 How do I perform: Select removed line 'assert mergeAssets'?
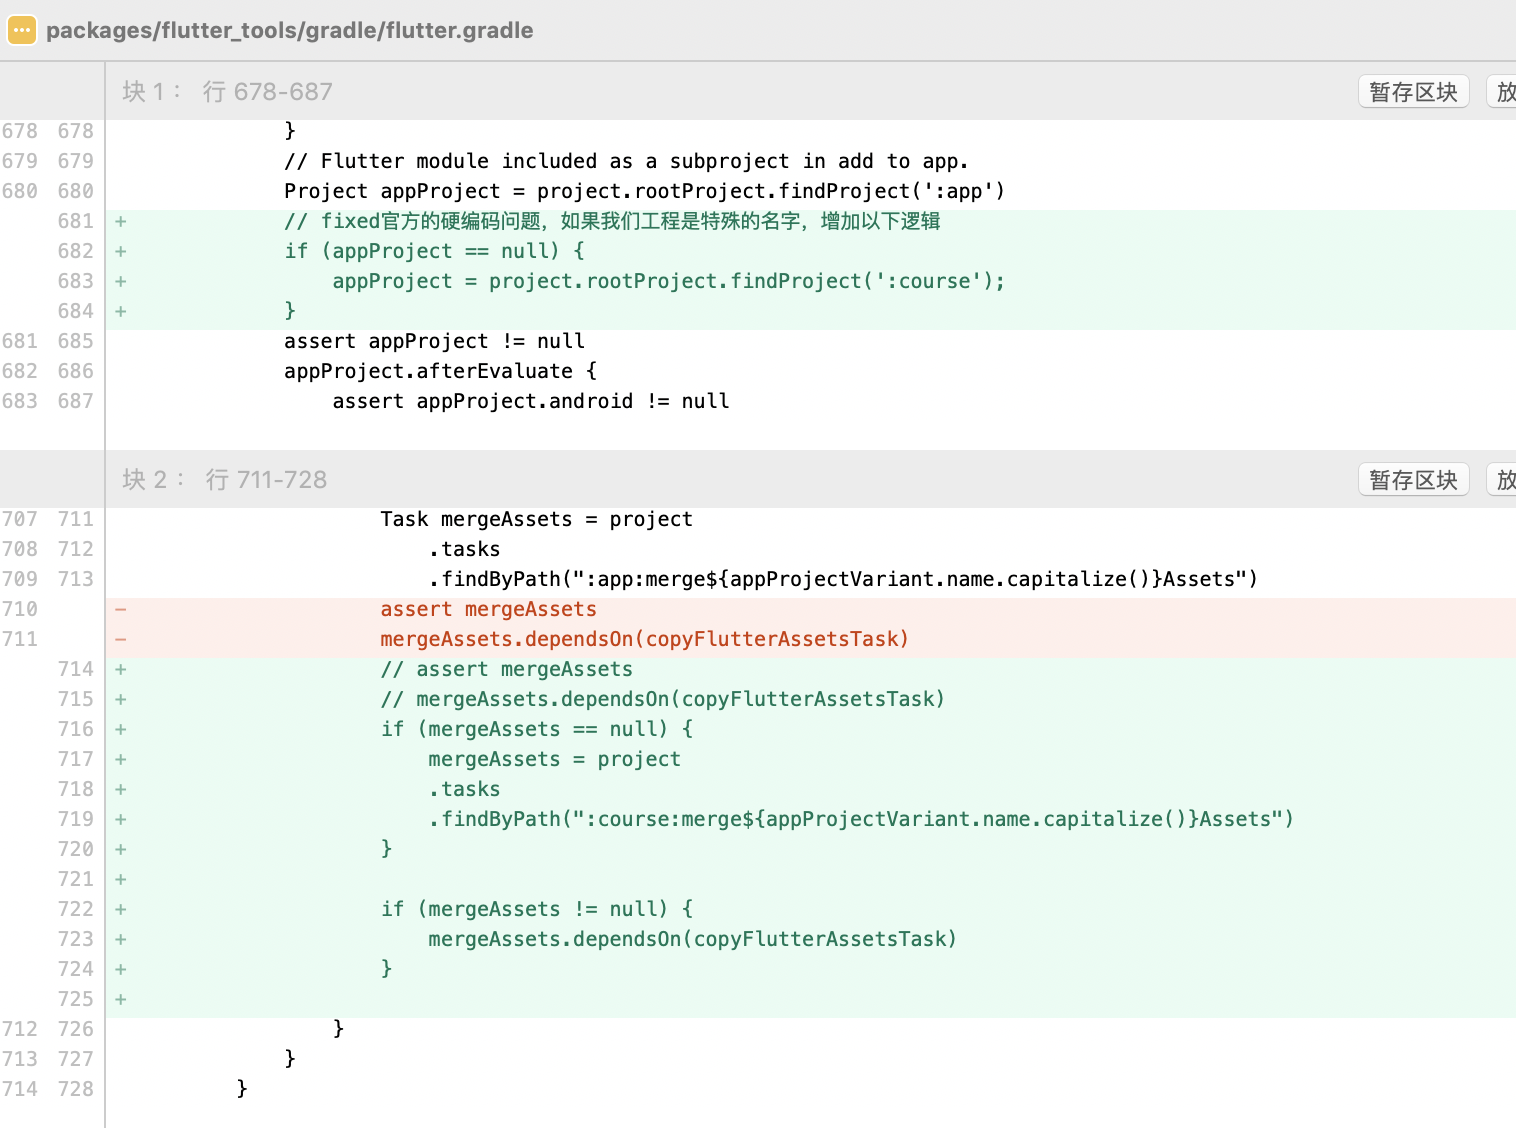coord(488,609)
